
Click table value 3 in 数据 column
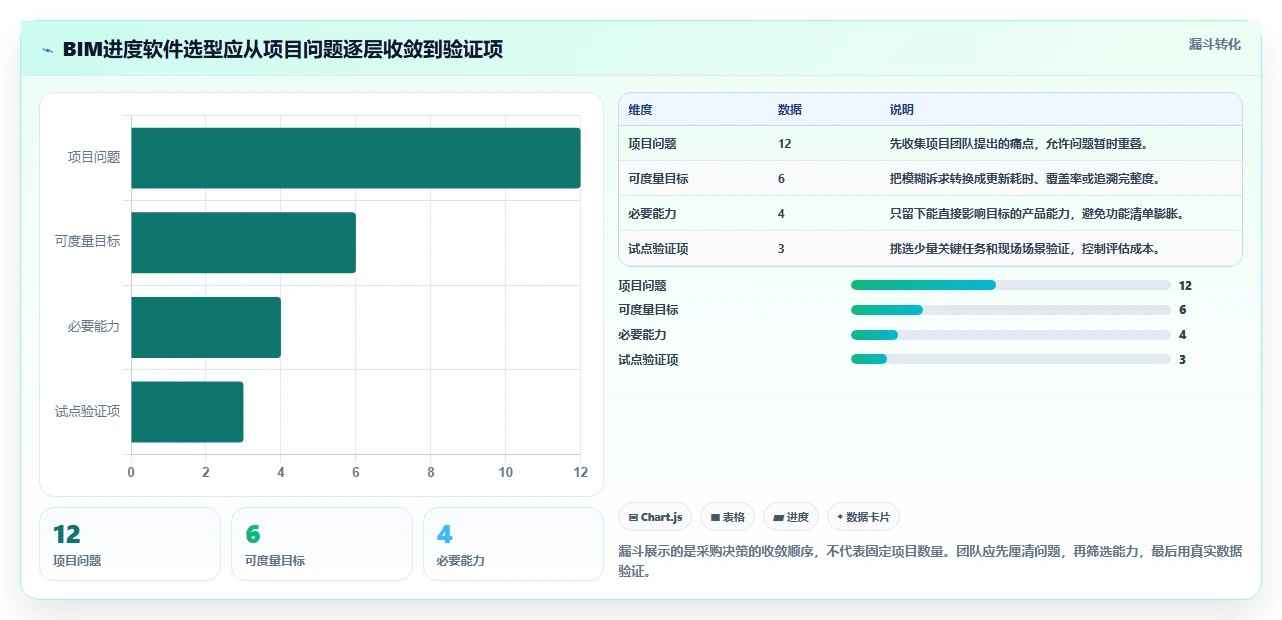(781, 249)
